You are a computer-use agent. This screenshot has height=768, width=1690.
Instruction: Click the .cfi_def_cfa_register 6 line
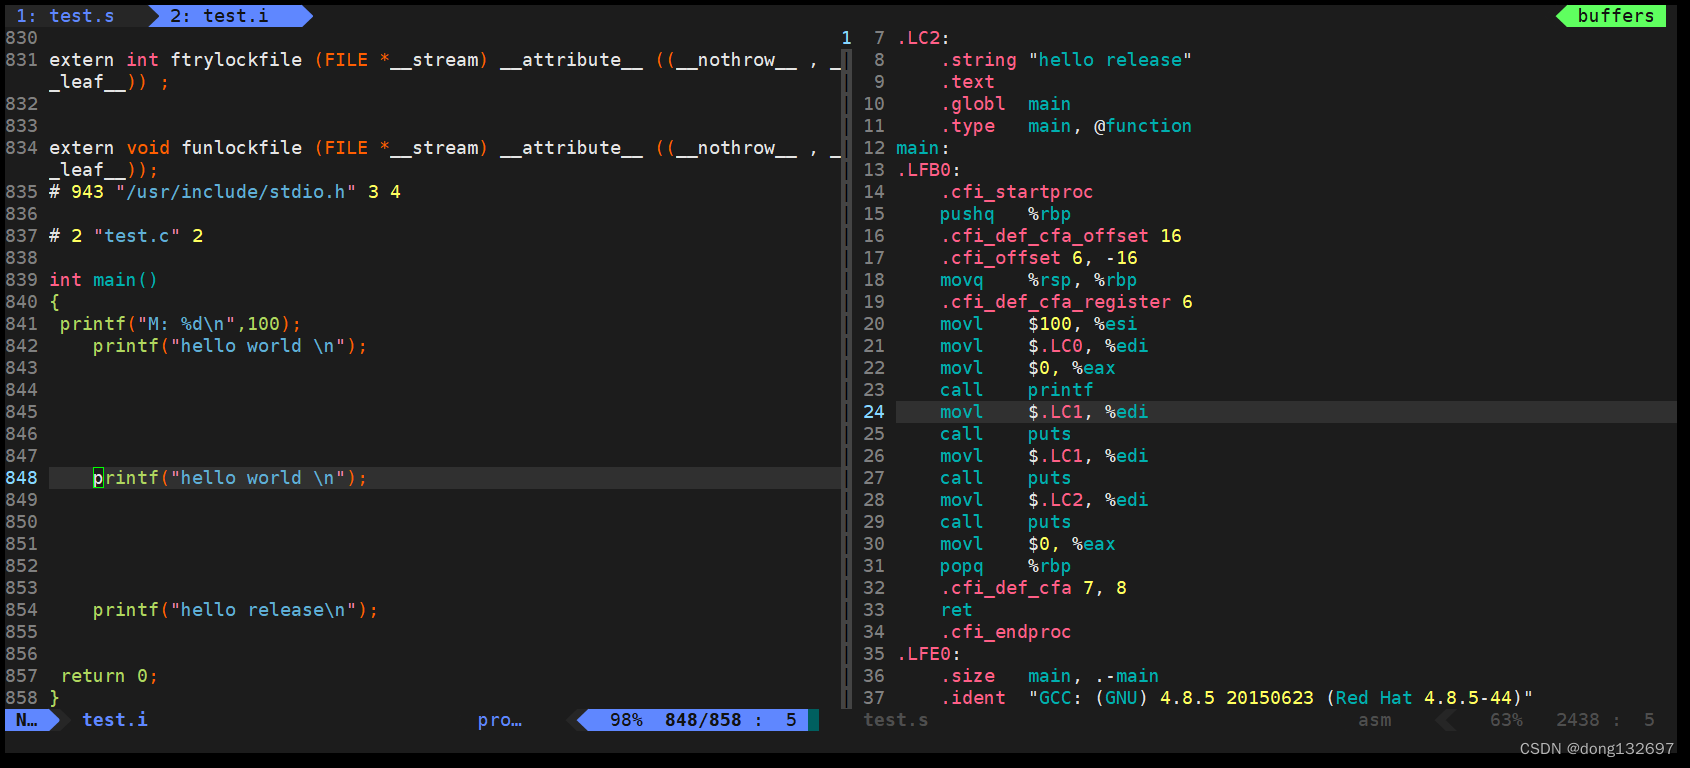click(x=1066, y=302)
